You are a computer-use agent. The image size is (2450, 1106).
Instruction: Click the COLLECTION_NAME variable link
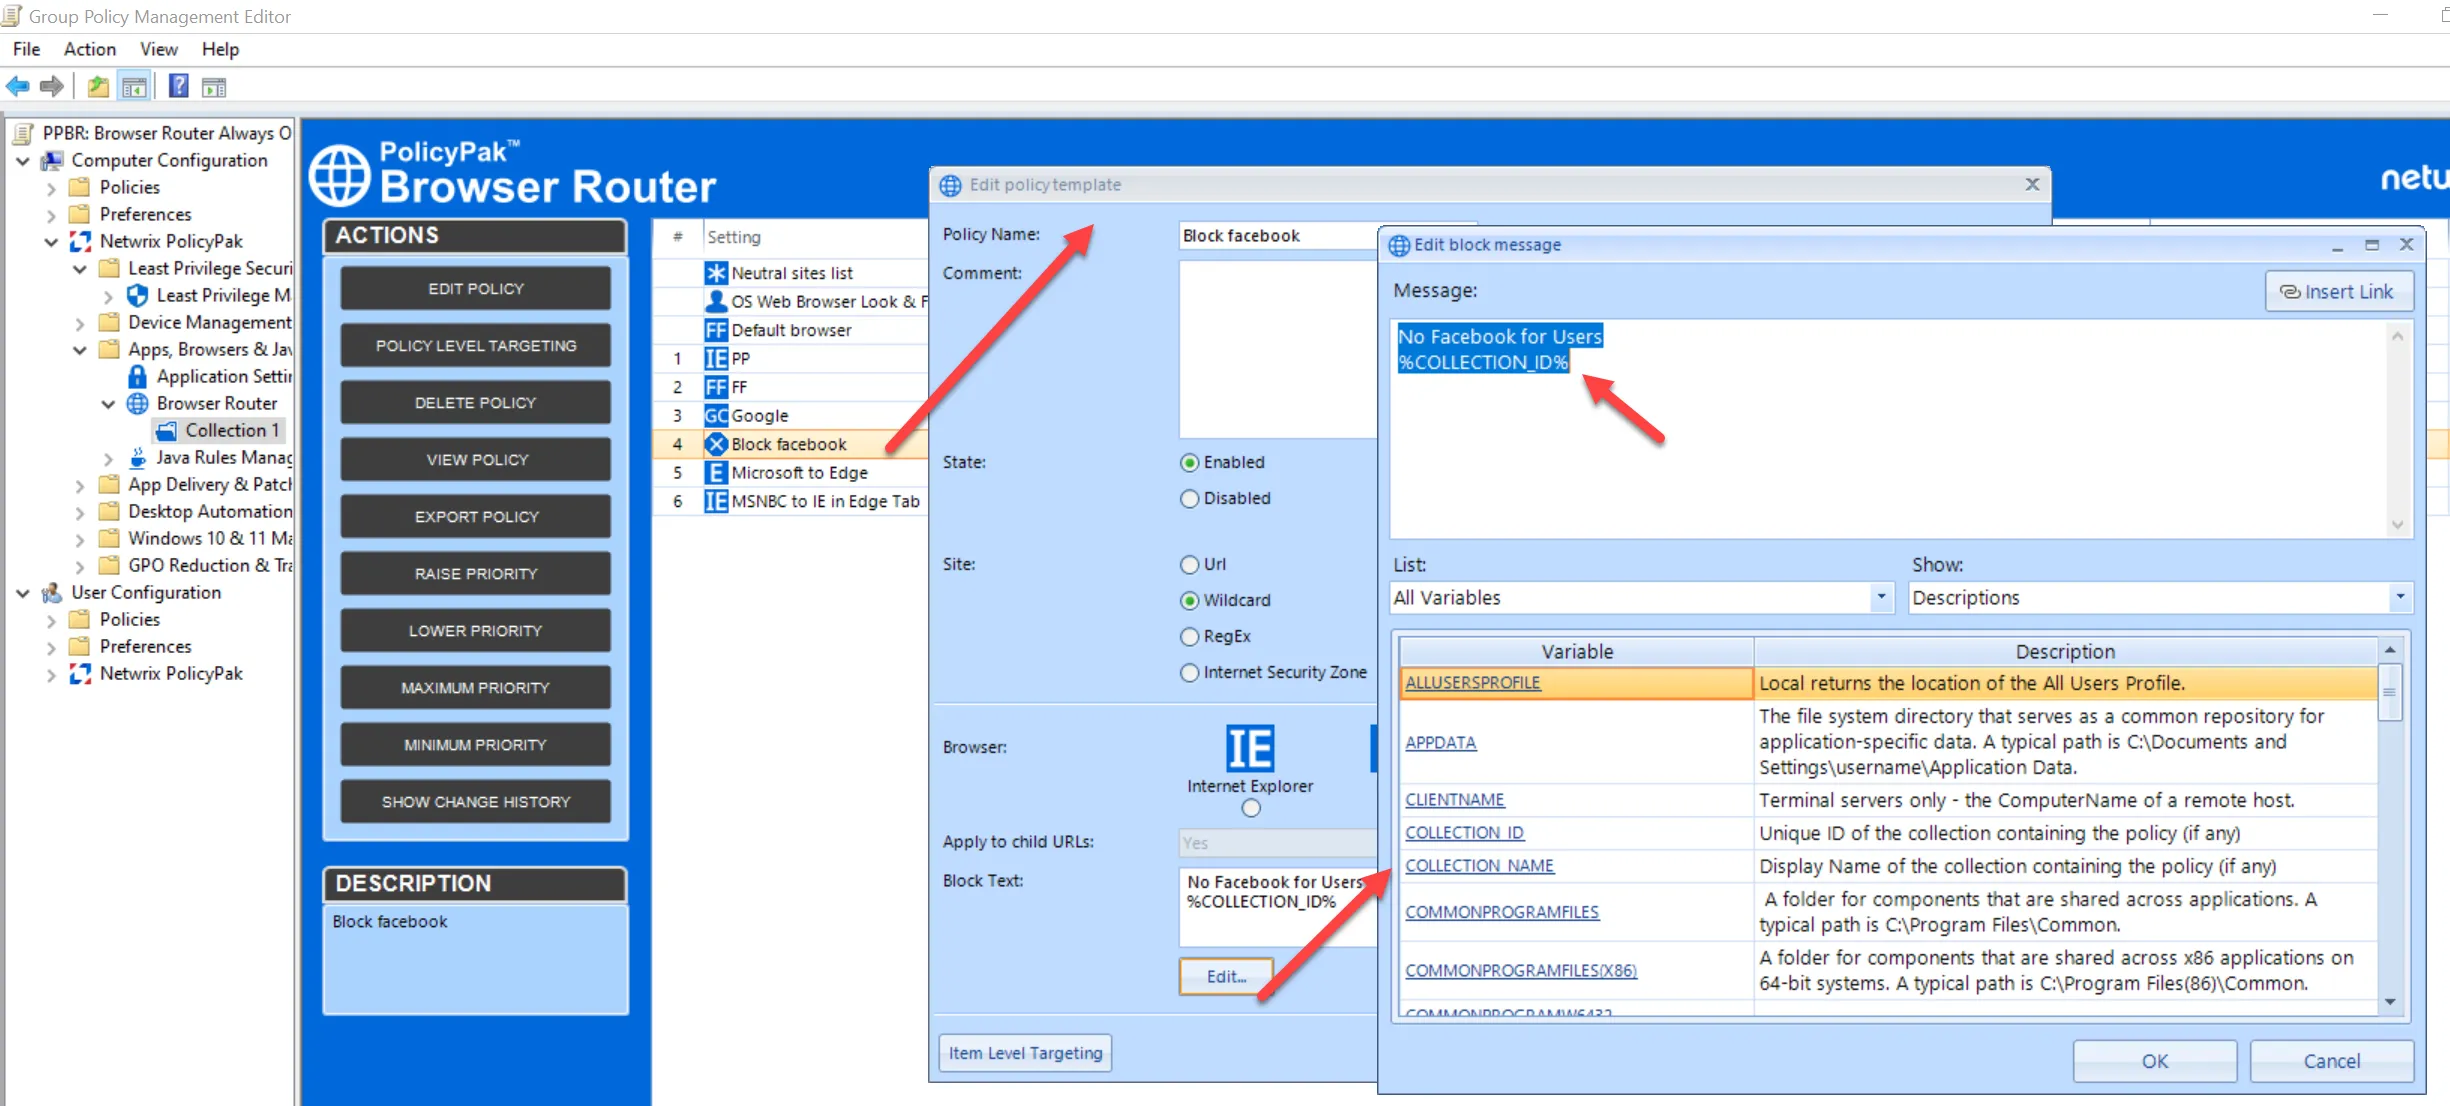coord(1479,866)
